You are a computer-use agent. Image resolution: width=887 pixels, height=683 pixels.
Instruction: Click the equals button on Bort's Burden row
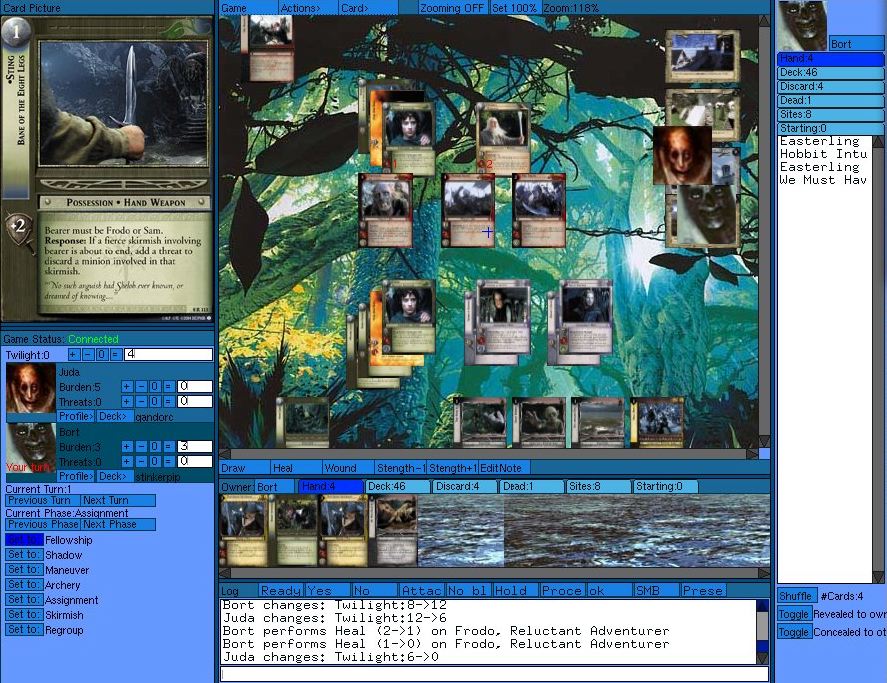(168, 446)
